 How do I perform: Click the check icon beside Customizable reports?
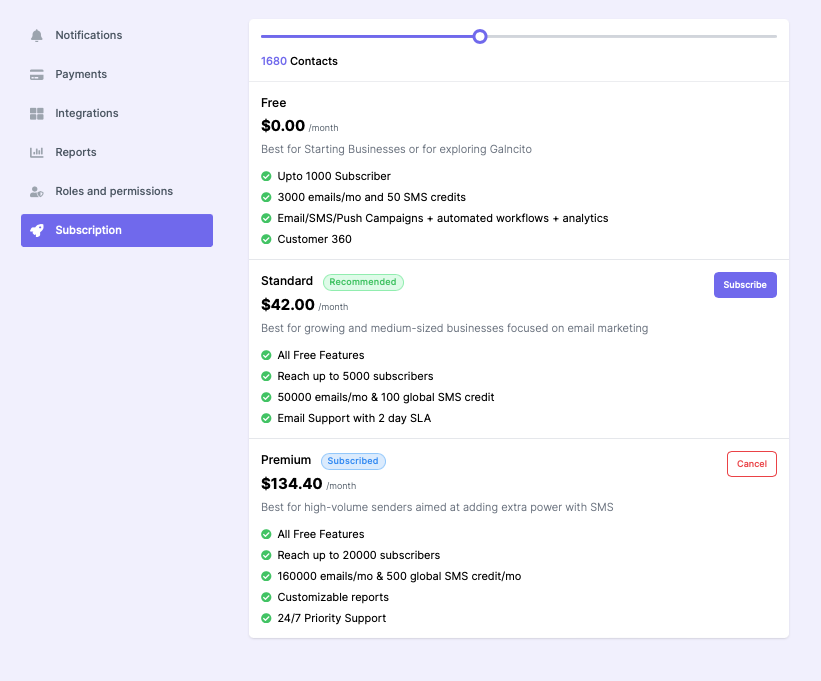(x=266, y=597)
